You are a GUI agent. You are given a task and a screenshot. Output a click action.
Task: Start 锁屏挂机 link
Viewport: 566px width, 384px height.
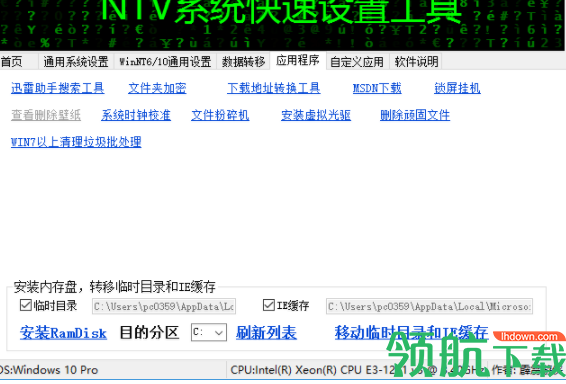pos(457,88)
